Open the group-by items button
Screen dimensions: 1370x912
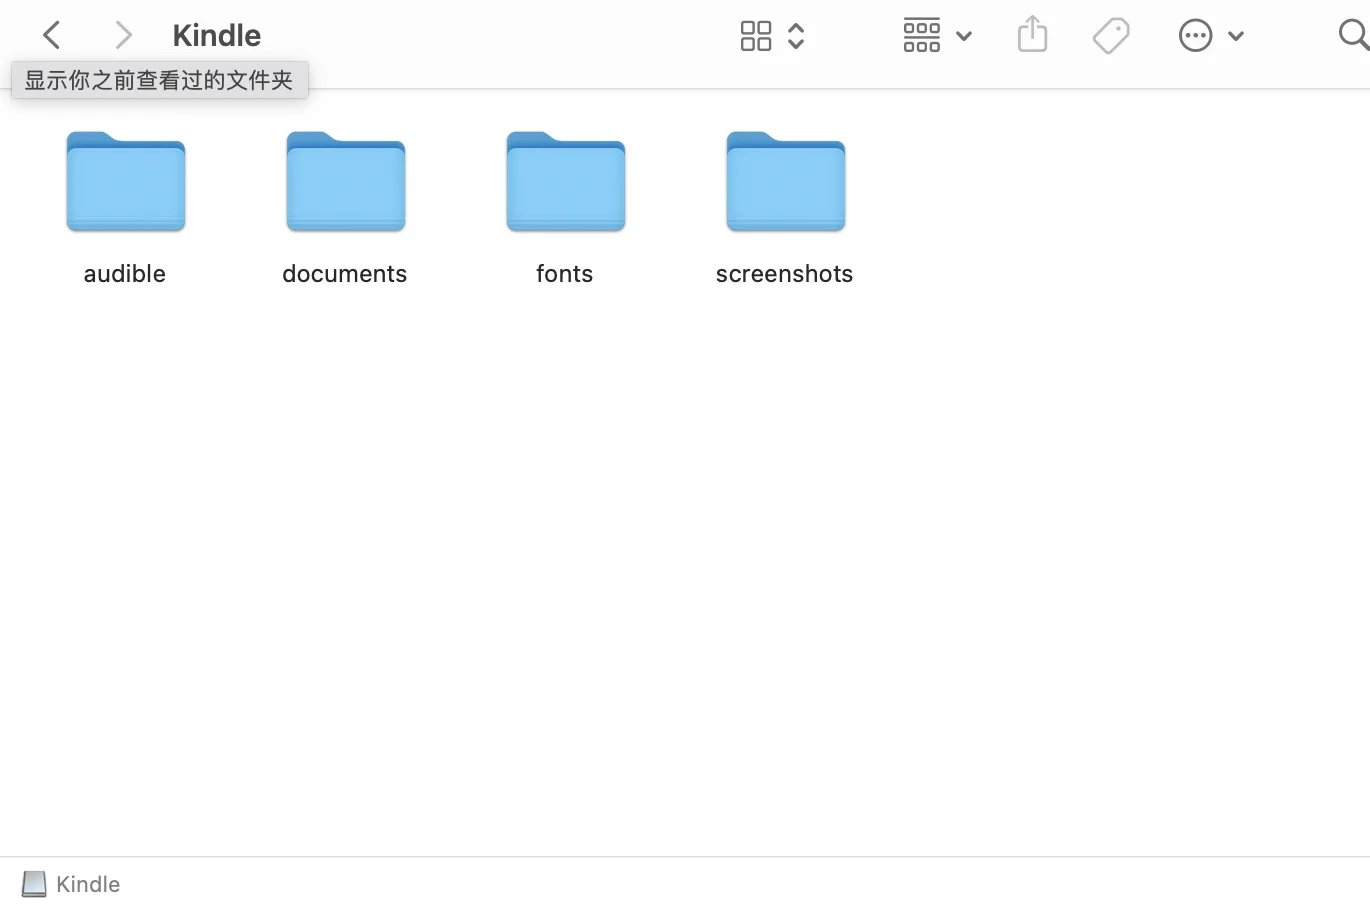coord(922,35)
